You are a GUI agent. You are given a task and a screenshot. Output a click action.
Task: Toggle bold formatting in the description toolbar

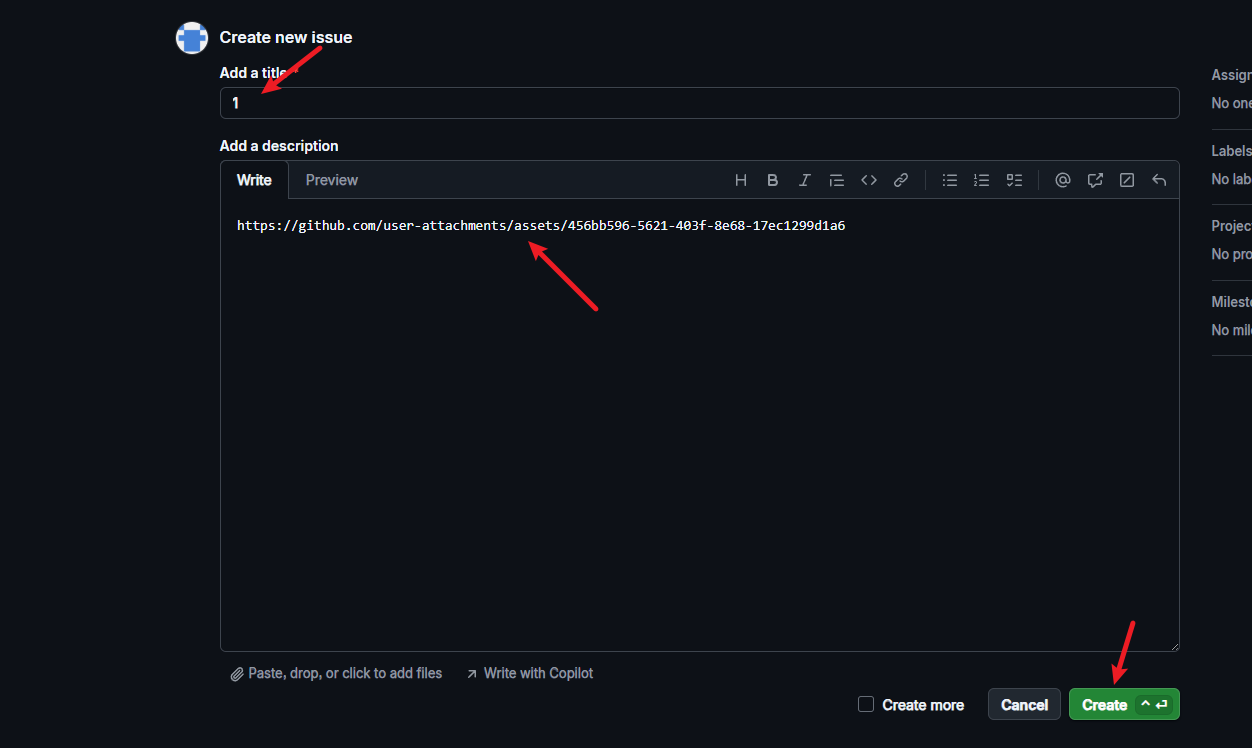(773, 180)
